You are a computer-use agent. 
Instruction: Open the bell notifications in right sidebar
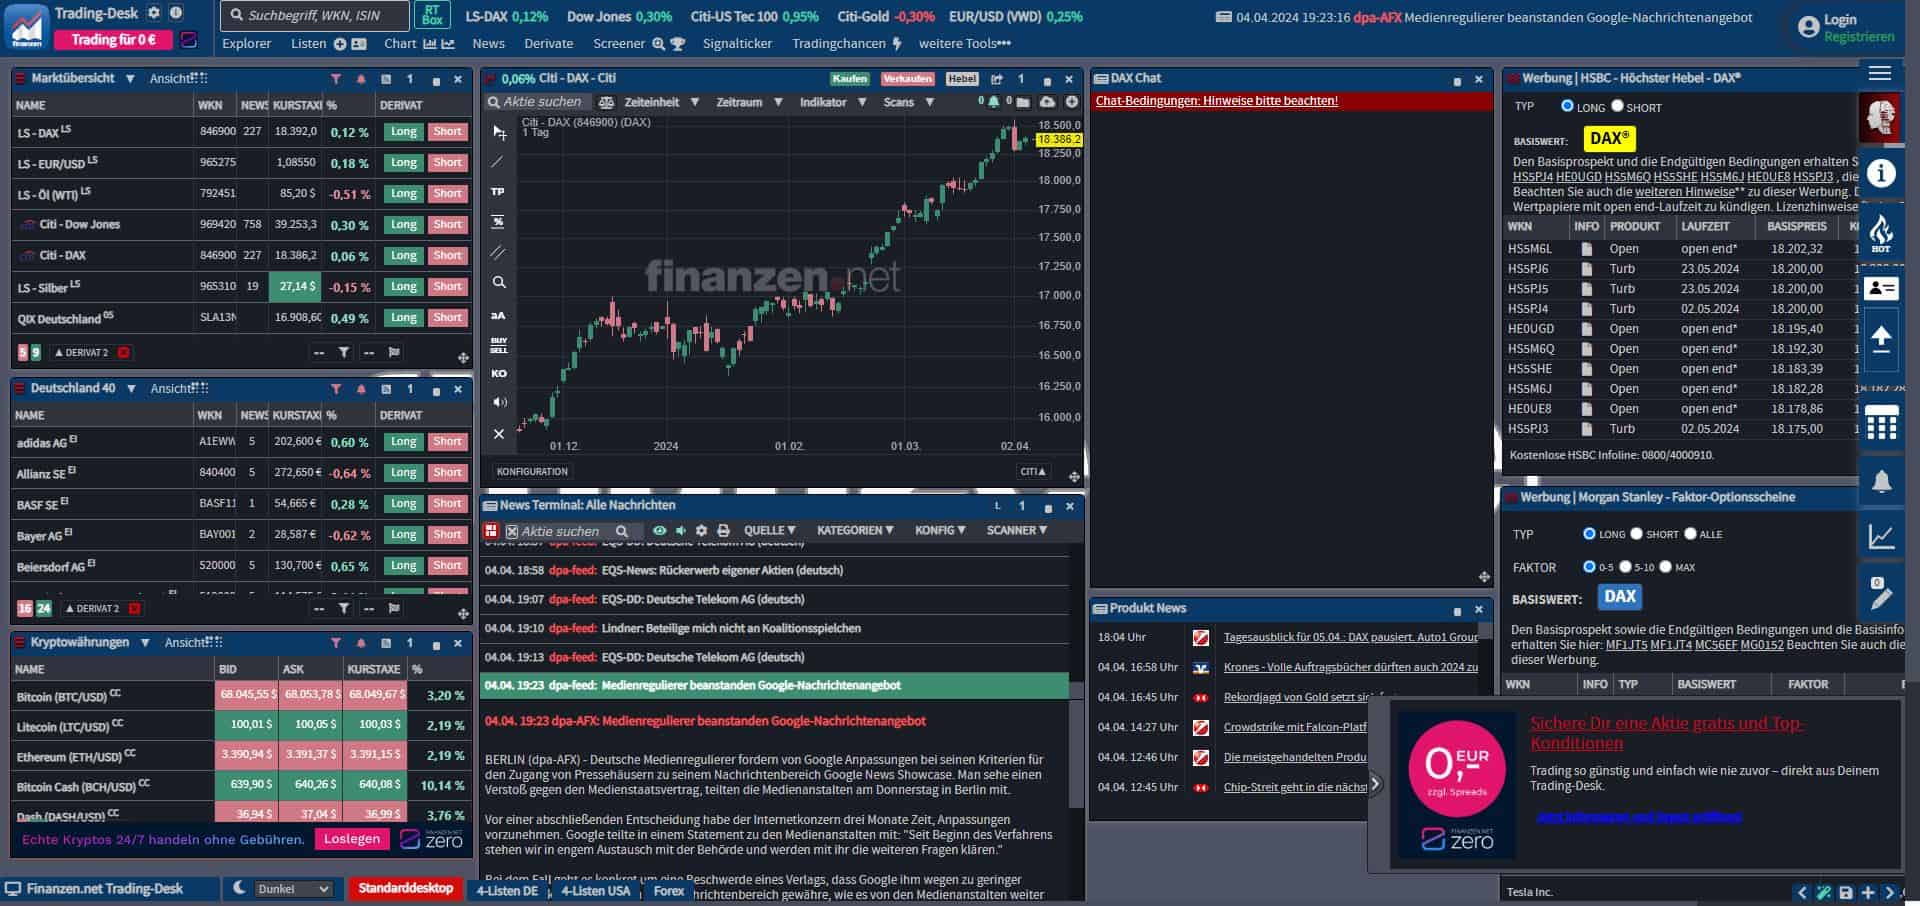coord(1880,481)
